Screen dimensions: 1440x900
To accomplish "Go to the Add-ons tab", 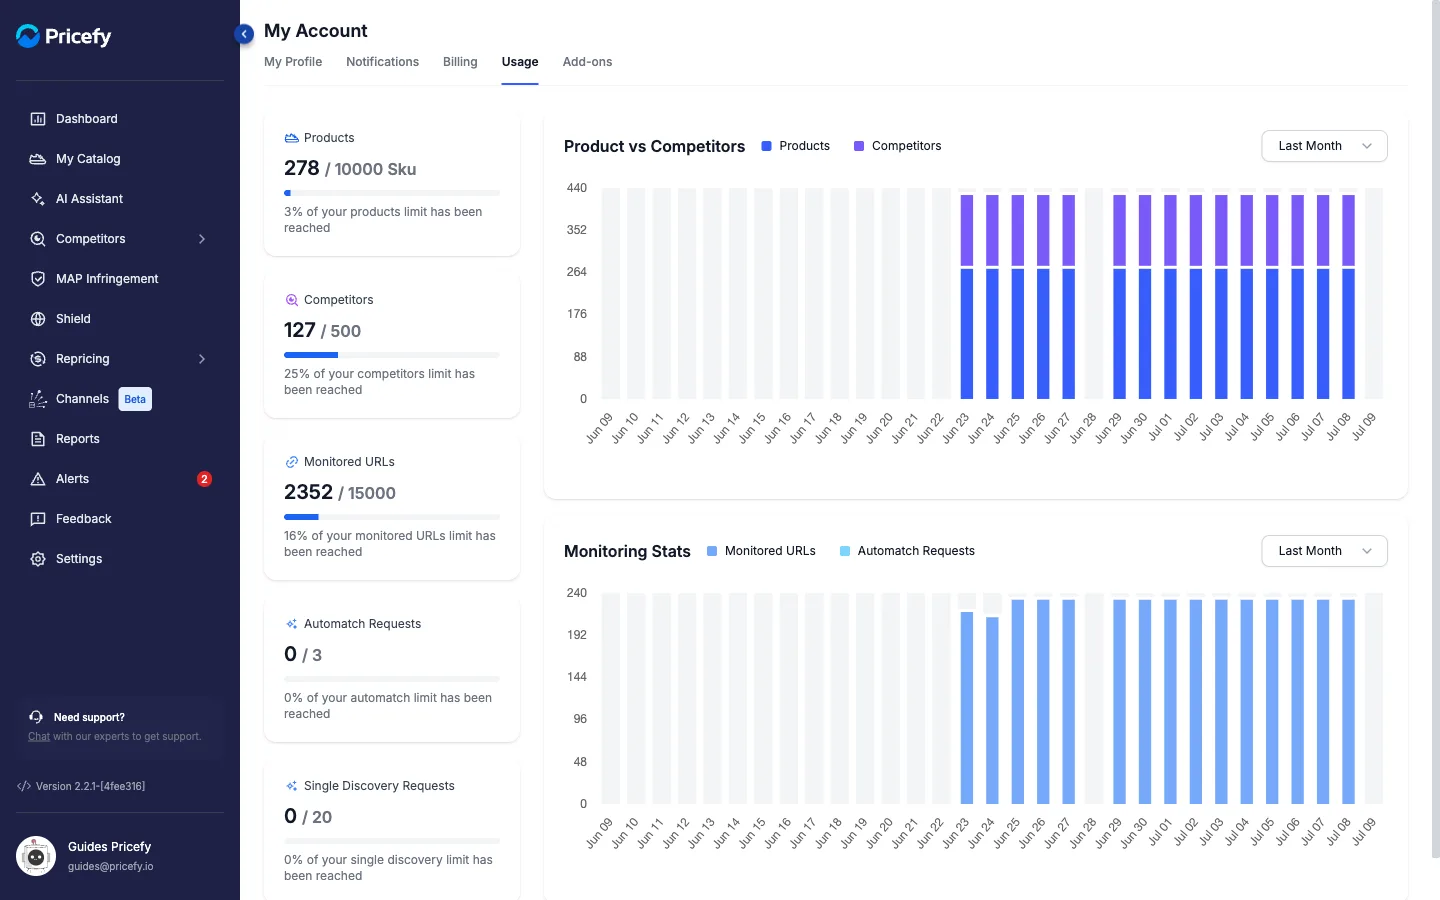I will (x=587, y=62).
